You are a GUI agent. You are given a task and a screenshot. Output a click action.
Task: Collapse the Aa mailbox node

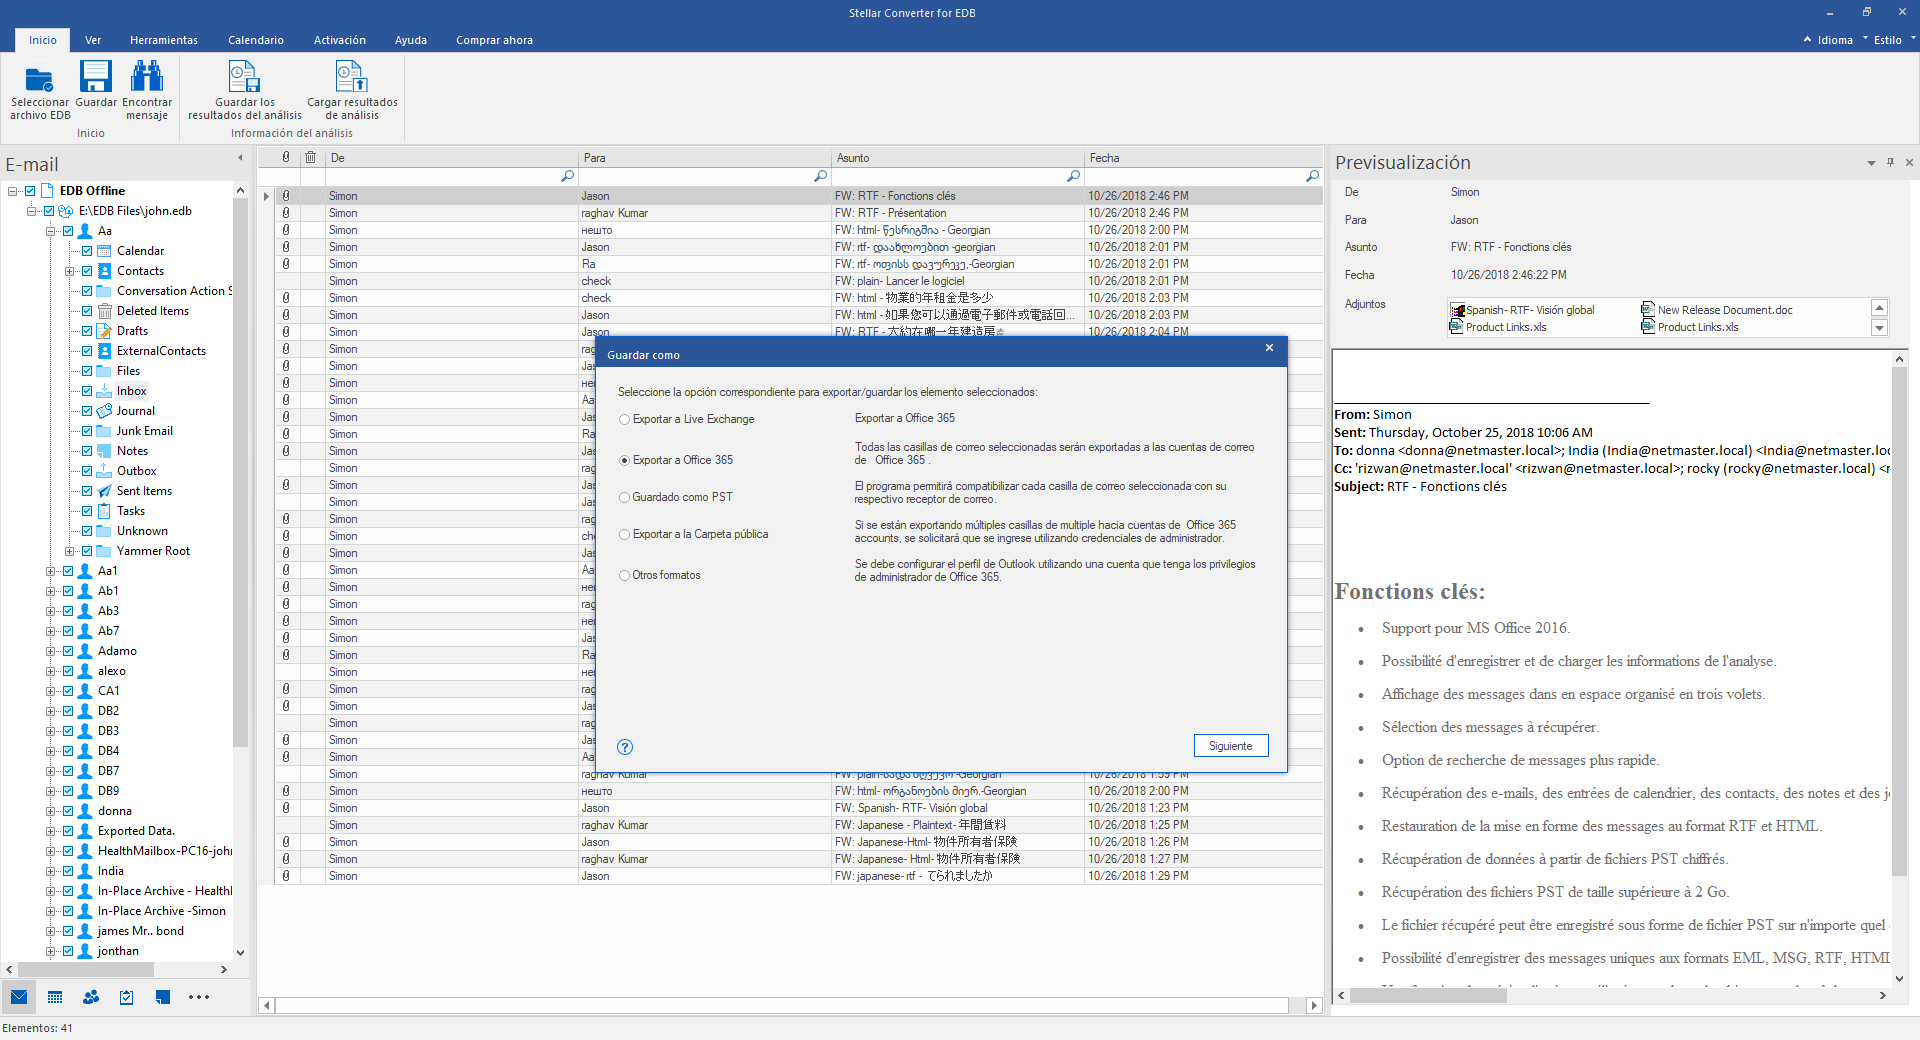[x=50, y=231]
